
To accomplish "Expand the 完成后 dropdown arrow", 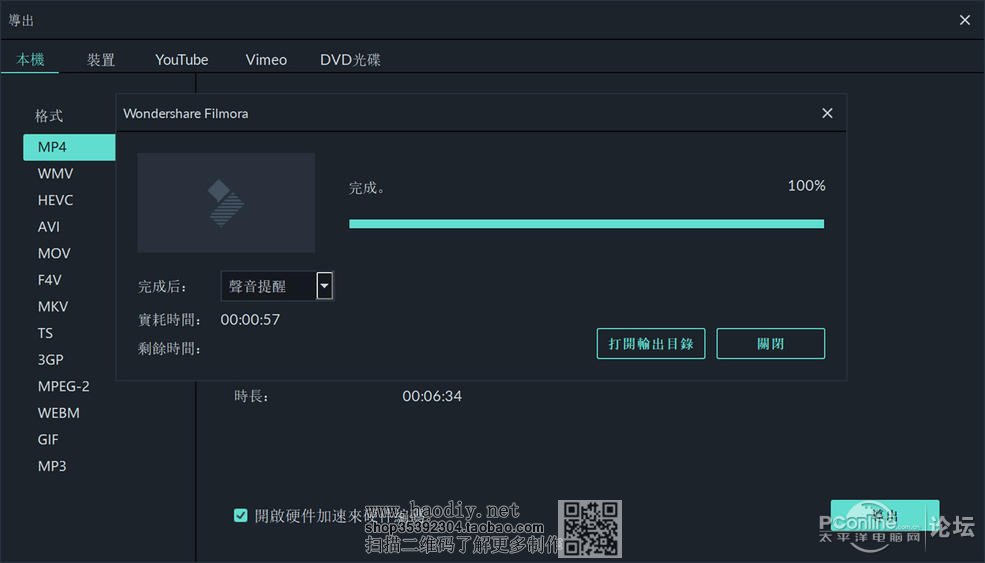I will 324,286.
